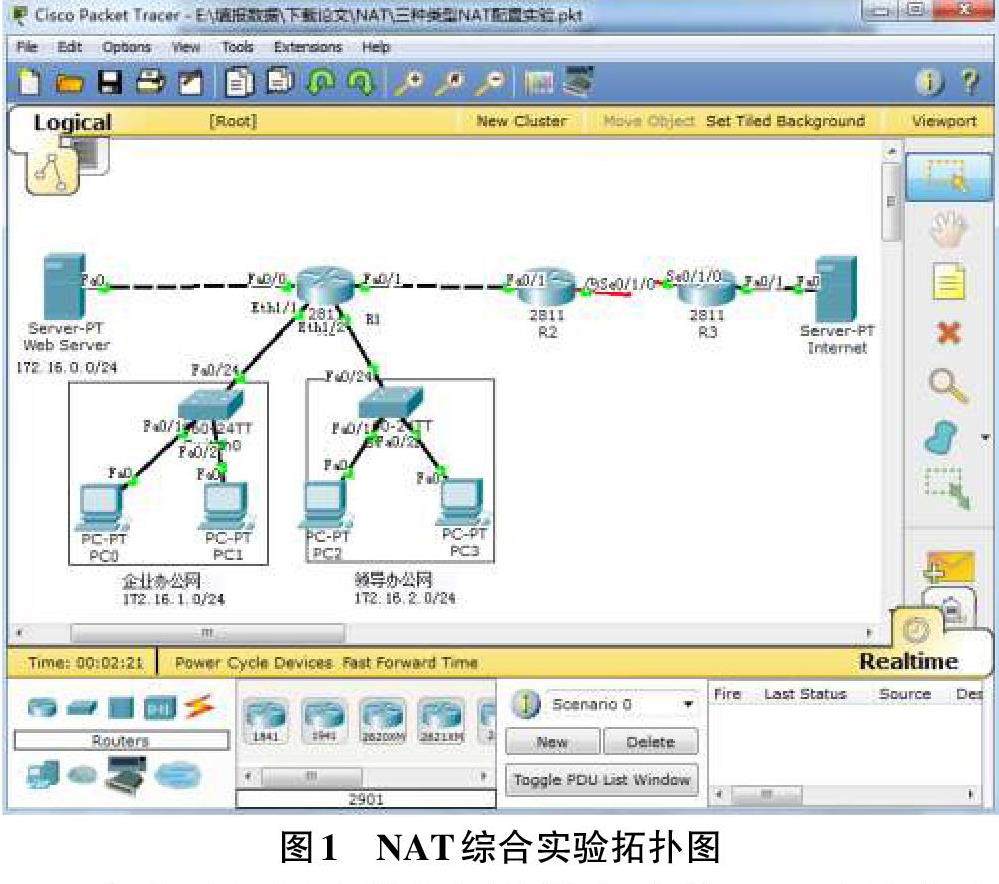Viewport: 999px width, 884px height.
Task: Click router R2 in the topology
Action: click(547, 288)
